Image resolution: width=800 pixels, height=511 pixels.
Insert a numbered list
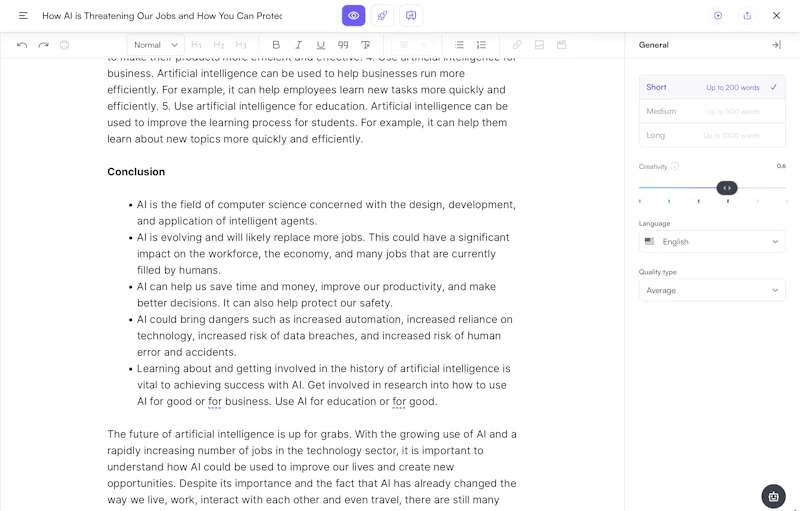point(481,45)
